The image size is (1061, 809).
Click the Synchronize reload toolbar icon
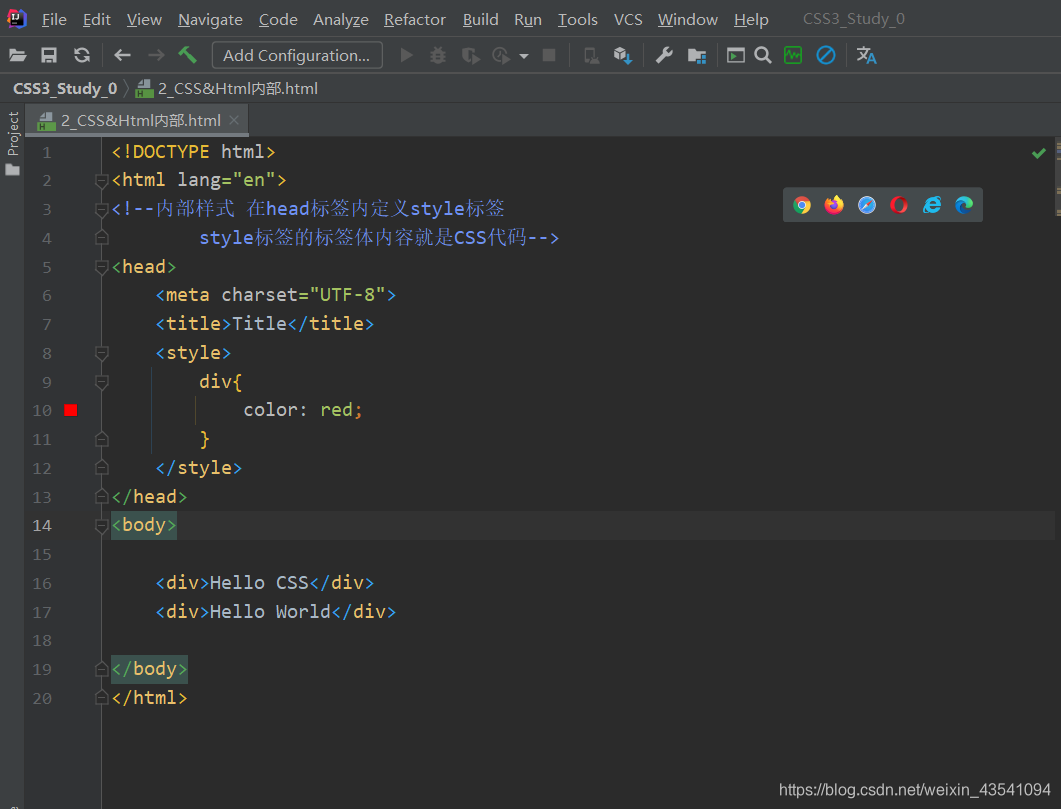(84, 55)
